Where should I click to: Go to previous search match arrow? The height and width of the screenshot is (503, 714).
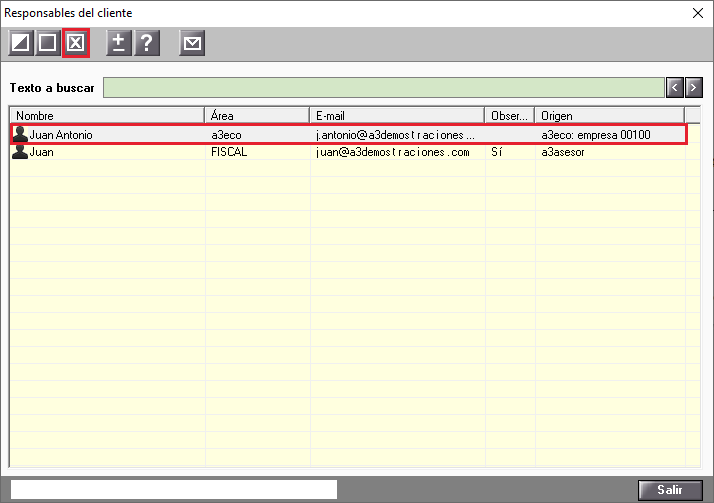[x=675, y=87]
